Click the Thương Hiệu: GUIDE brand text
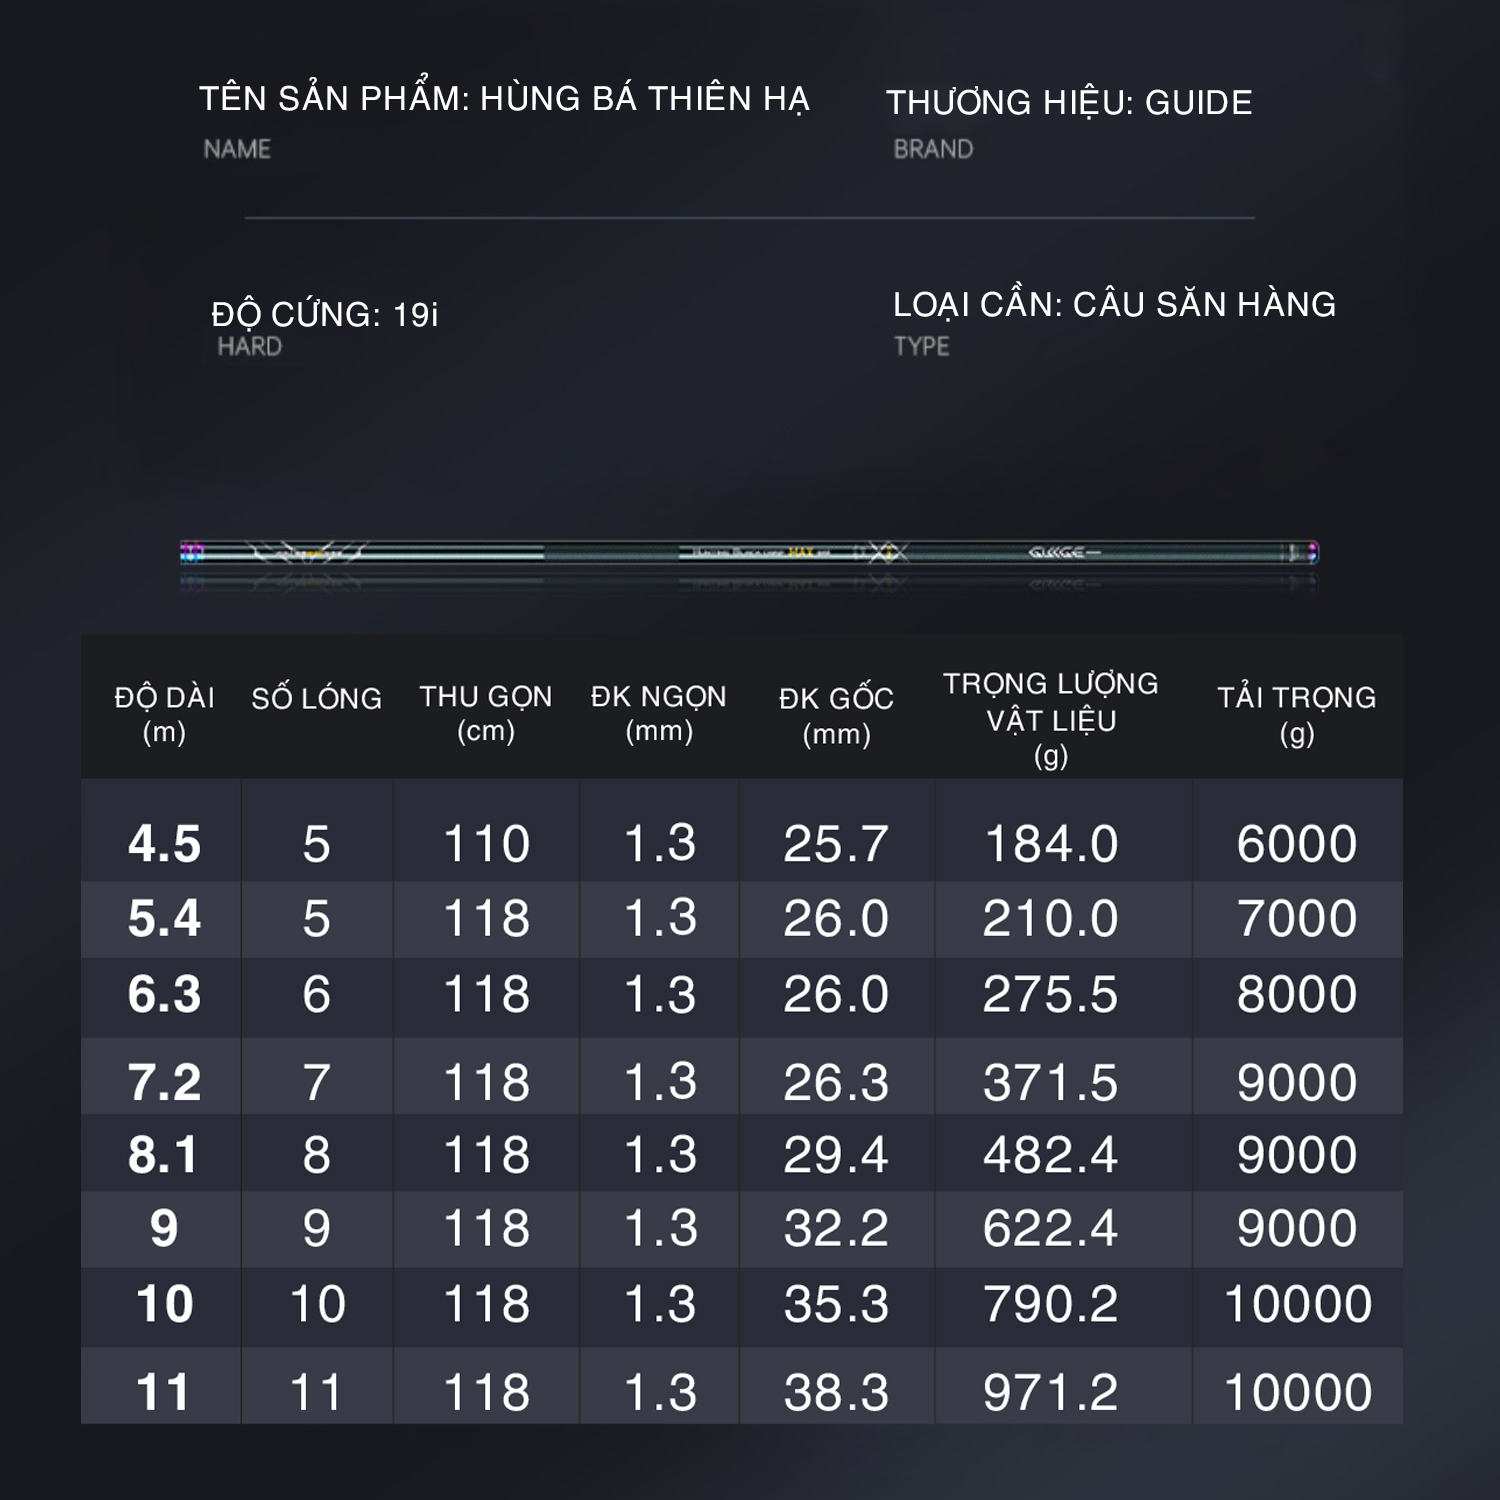Image resolution: width=1500 pixels, height=1500 pixels. pyautogui.click(x=1069, y=102)
